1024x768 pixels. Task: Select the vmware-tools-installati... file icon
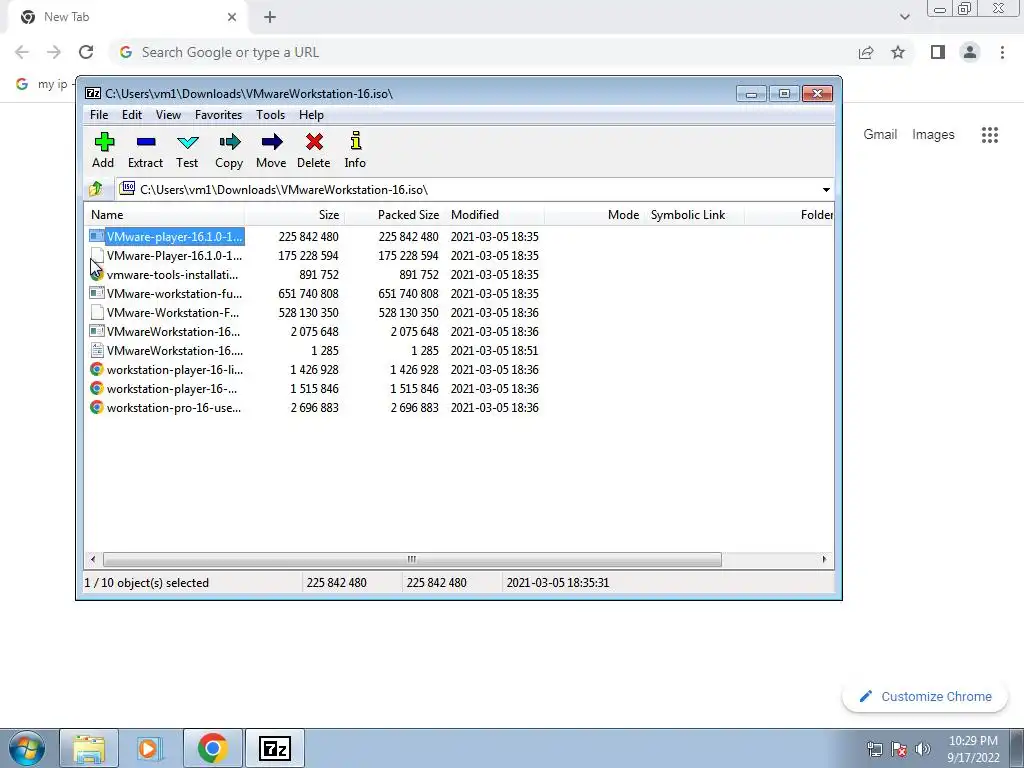click(97, 275)
